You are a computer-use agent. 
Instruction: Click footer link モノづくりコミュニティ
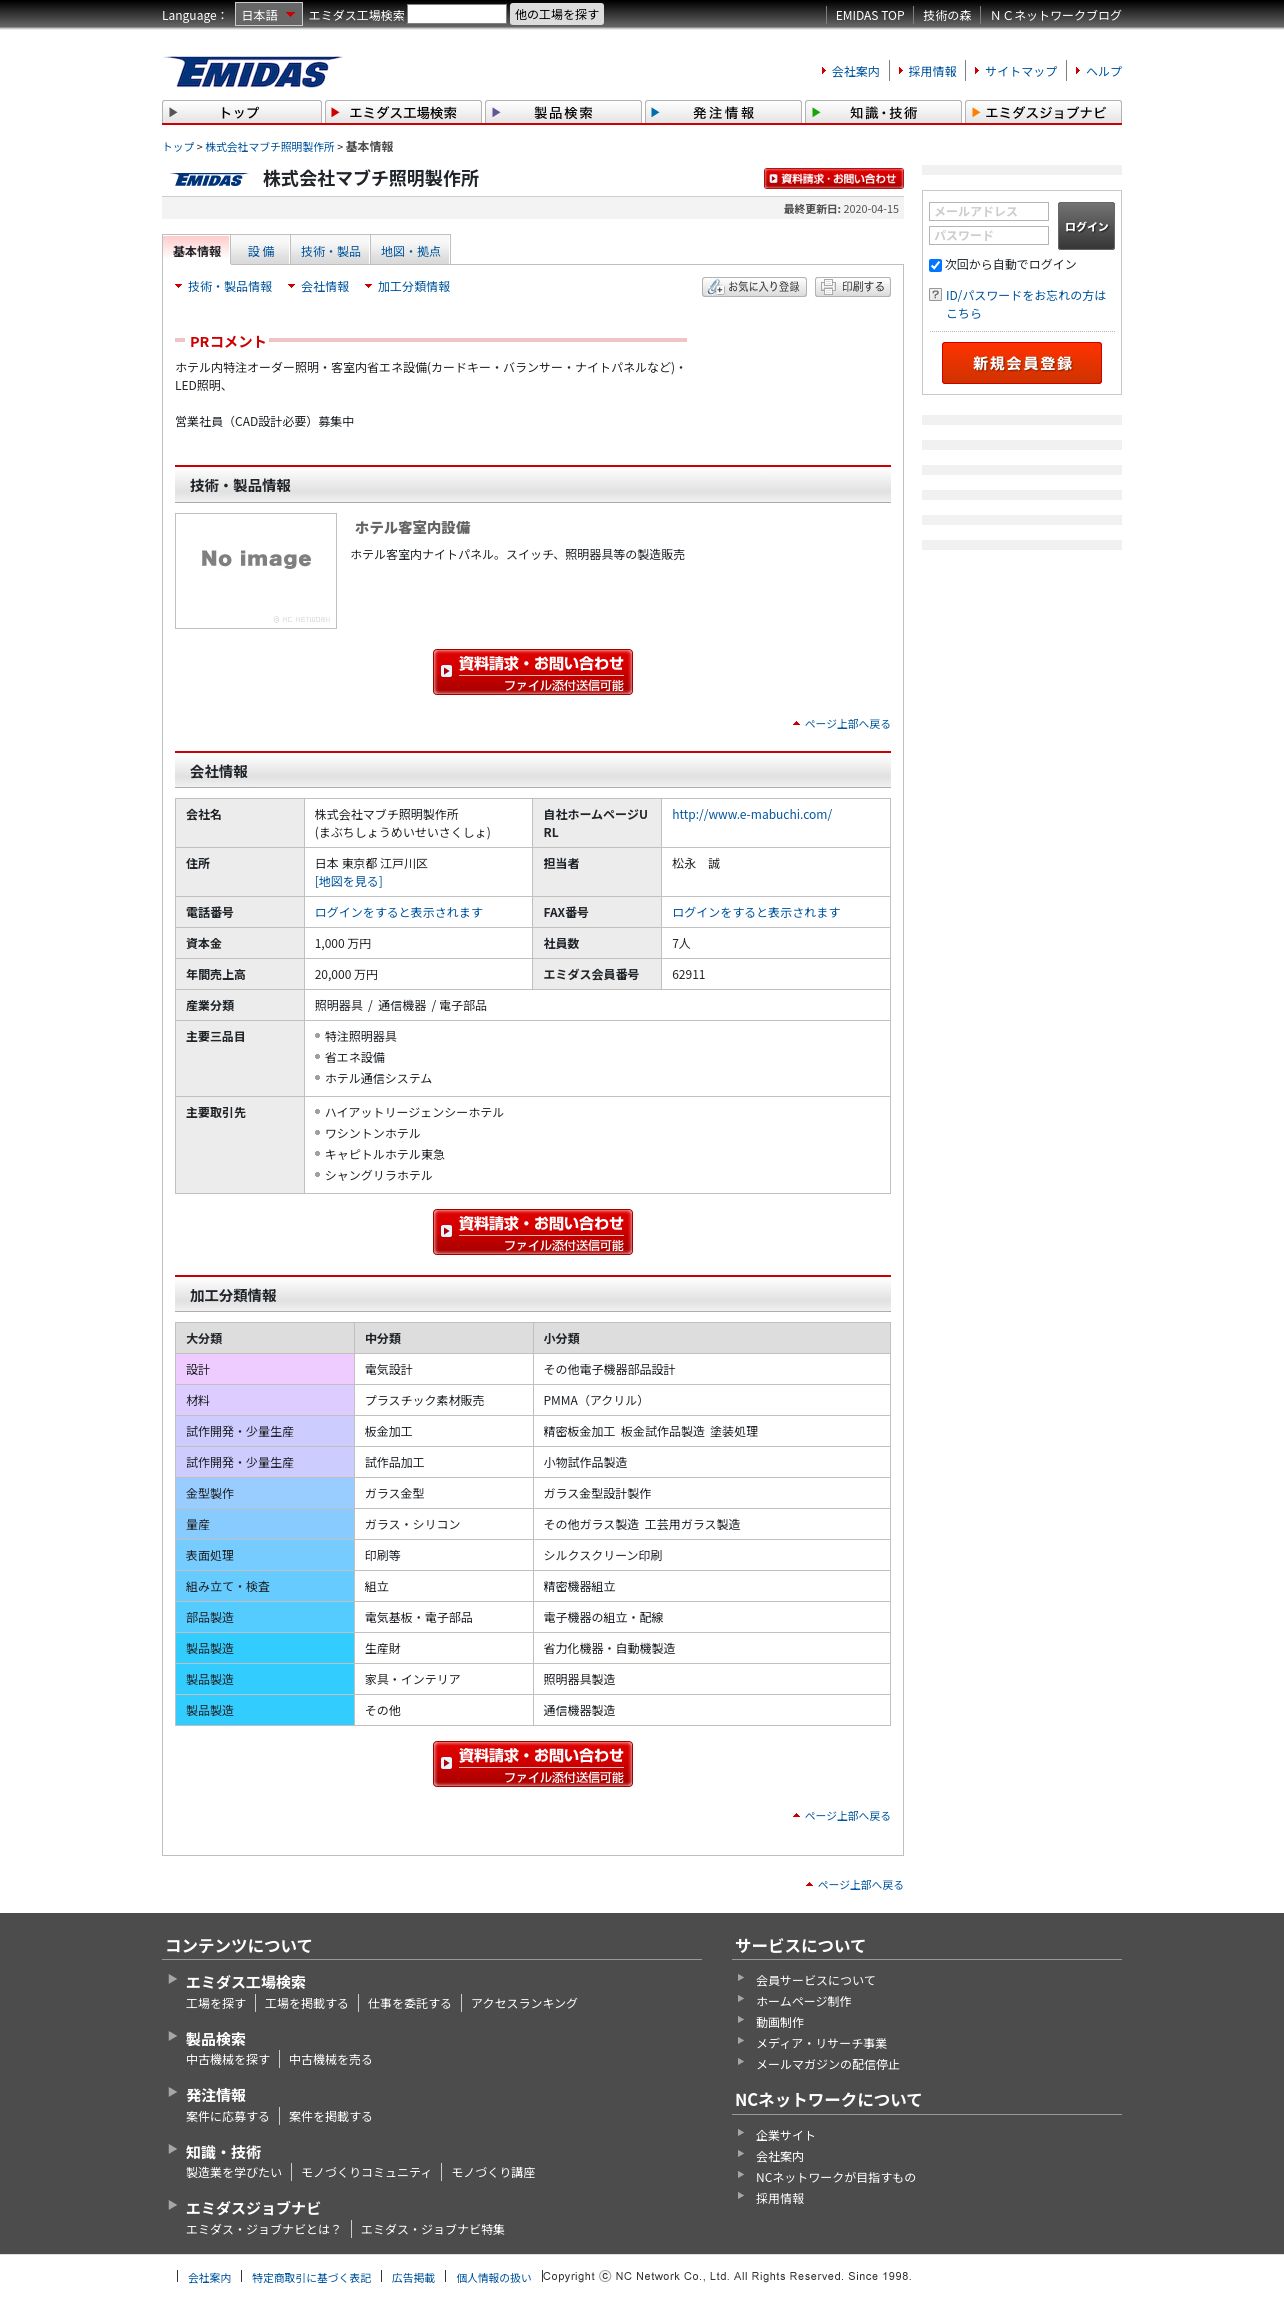pos(366,2173)
